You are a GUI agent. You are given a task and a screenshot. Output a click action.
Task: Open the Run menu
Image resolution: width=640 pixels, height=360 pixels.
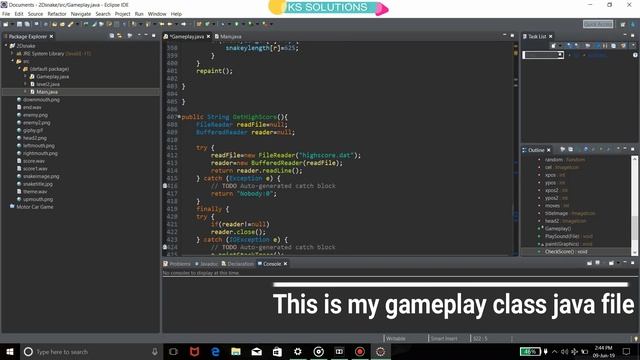[139, 14]
